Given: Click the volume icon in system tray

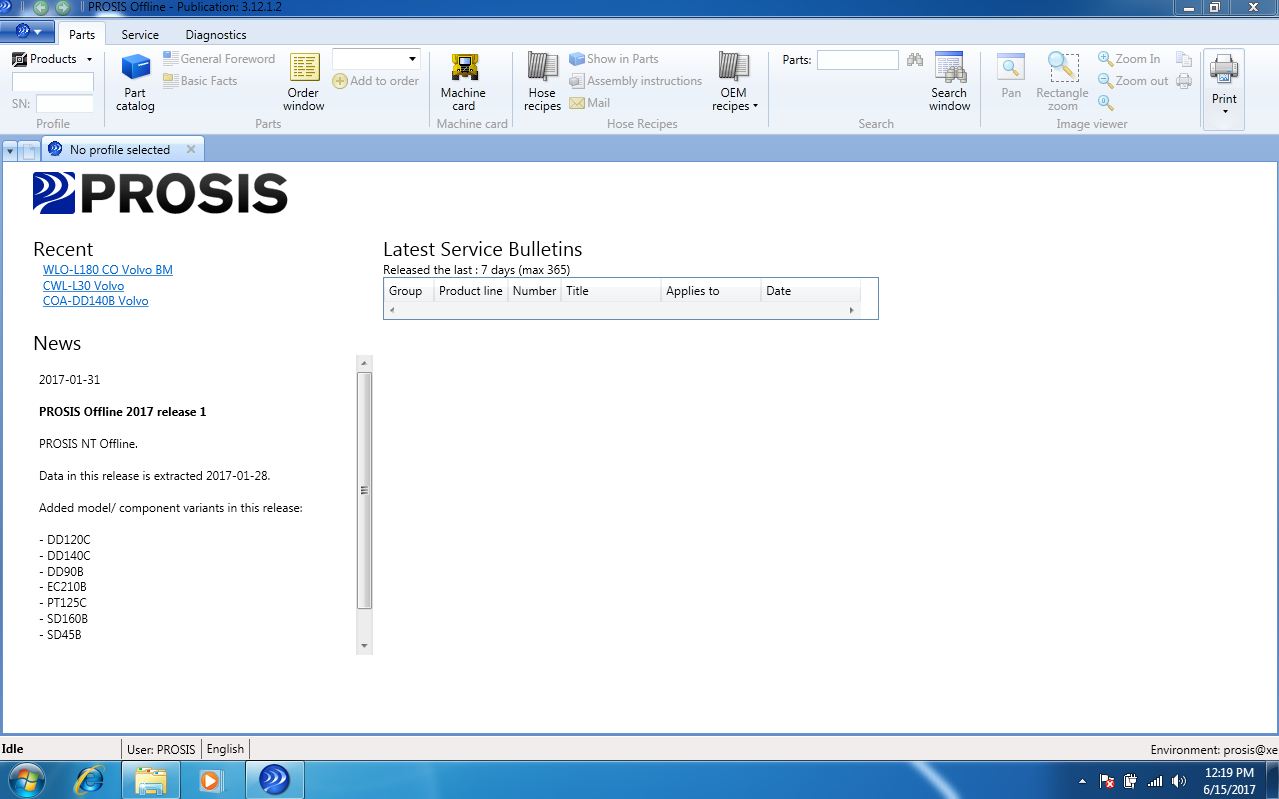Looking at the screenshot, I should click(x=1179, y=781).
